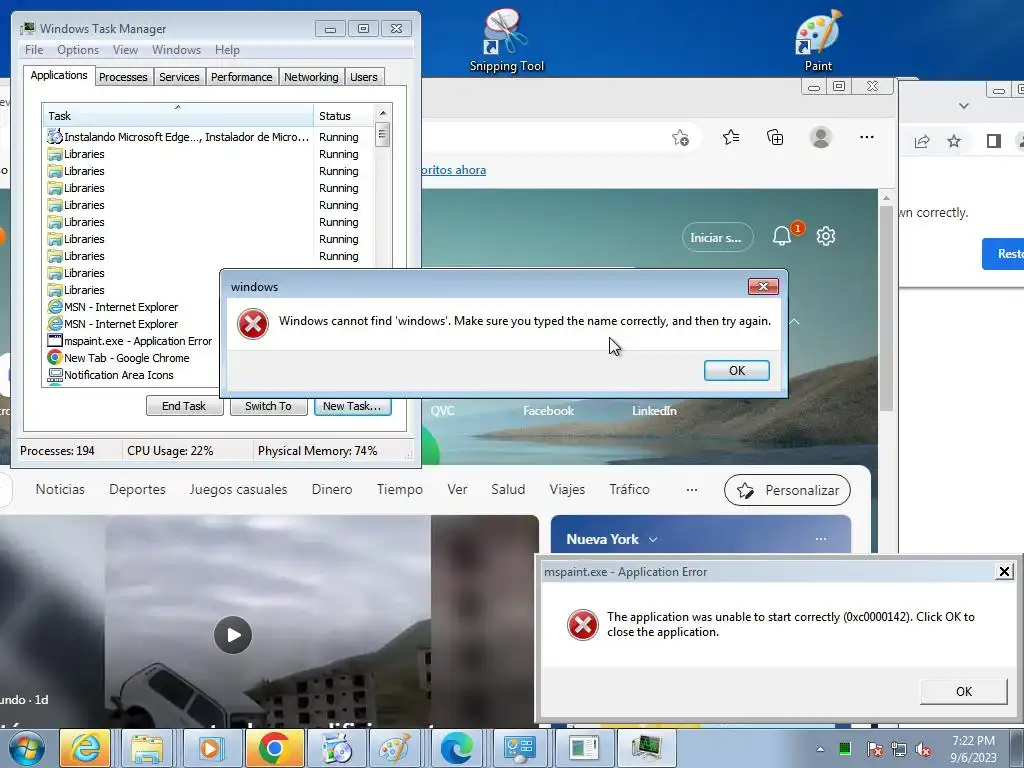
Task: Open the installer icon in taskbar
Action: (x=337, y=748)
